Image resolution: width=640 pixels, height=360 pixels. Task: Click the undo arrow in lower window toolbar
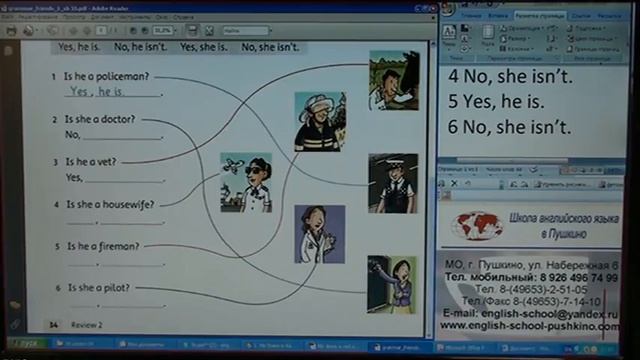pyautogui.click(x=469, y=184)
